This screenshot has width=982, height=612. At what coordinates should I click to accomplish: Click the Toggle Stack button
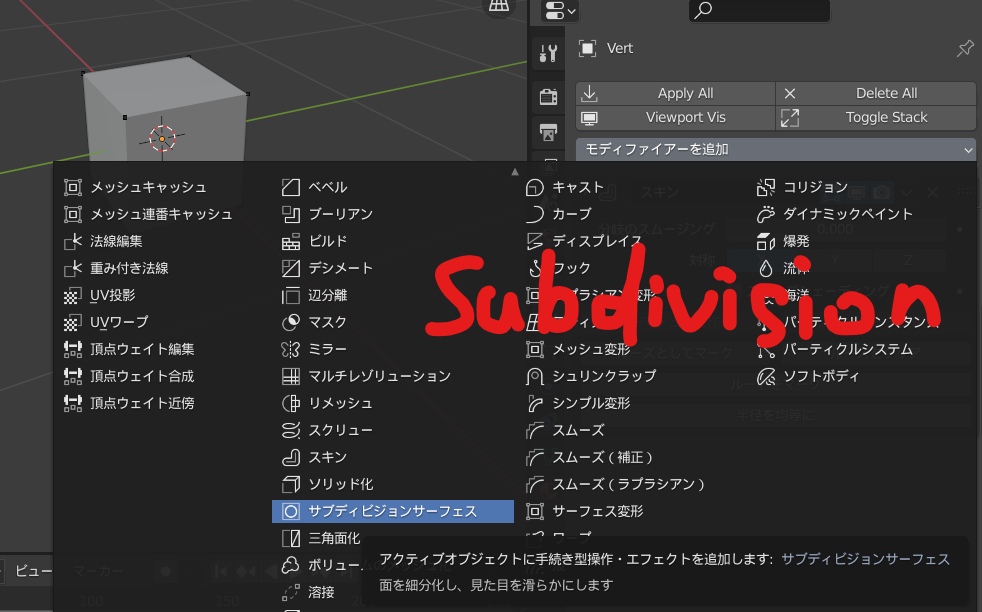pos(876,118)
